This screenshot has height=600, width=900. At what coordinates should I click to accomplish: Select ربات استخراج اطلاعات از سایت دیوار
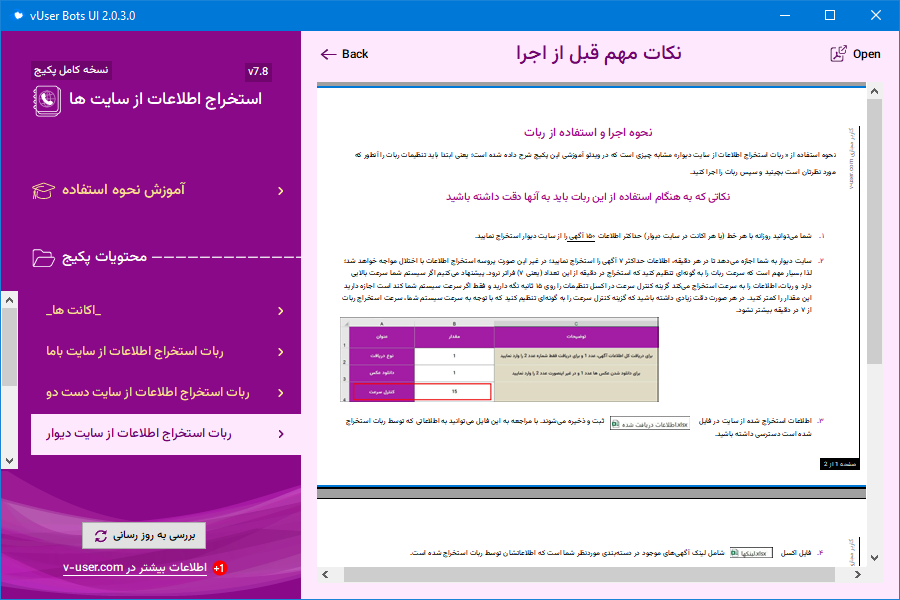[166, 434]
